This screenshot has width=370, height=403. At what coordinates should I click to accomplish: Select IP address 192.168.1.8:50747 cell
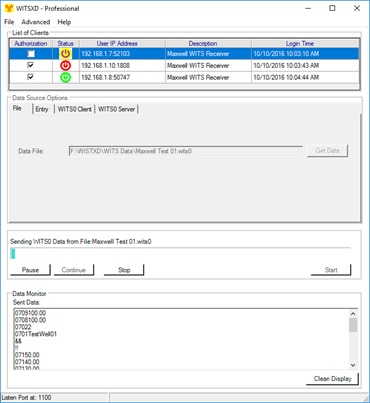[122, 77]
